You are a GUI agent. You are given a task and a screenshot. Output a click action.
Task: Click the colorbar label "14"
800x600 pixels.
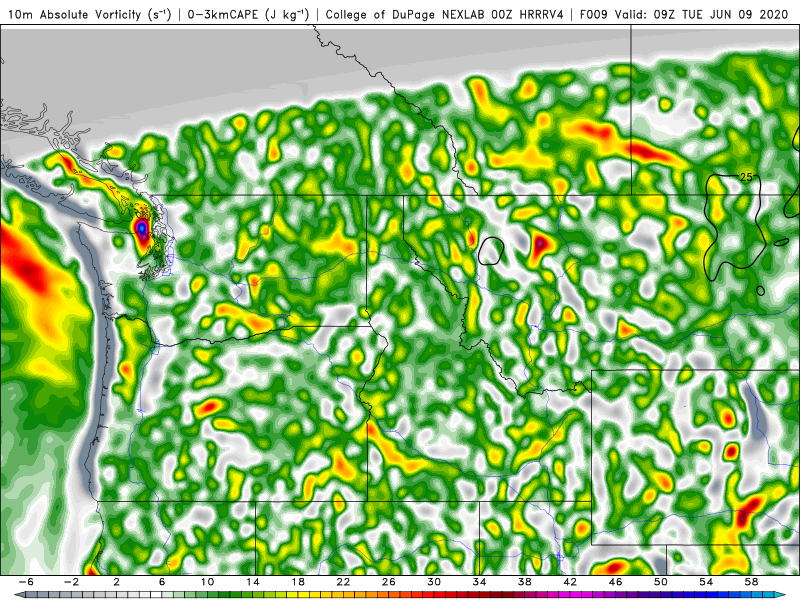point(252,582)
